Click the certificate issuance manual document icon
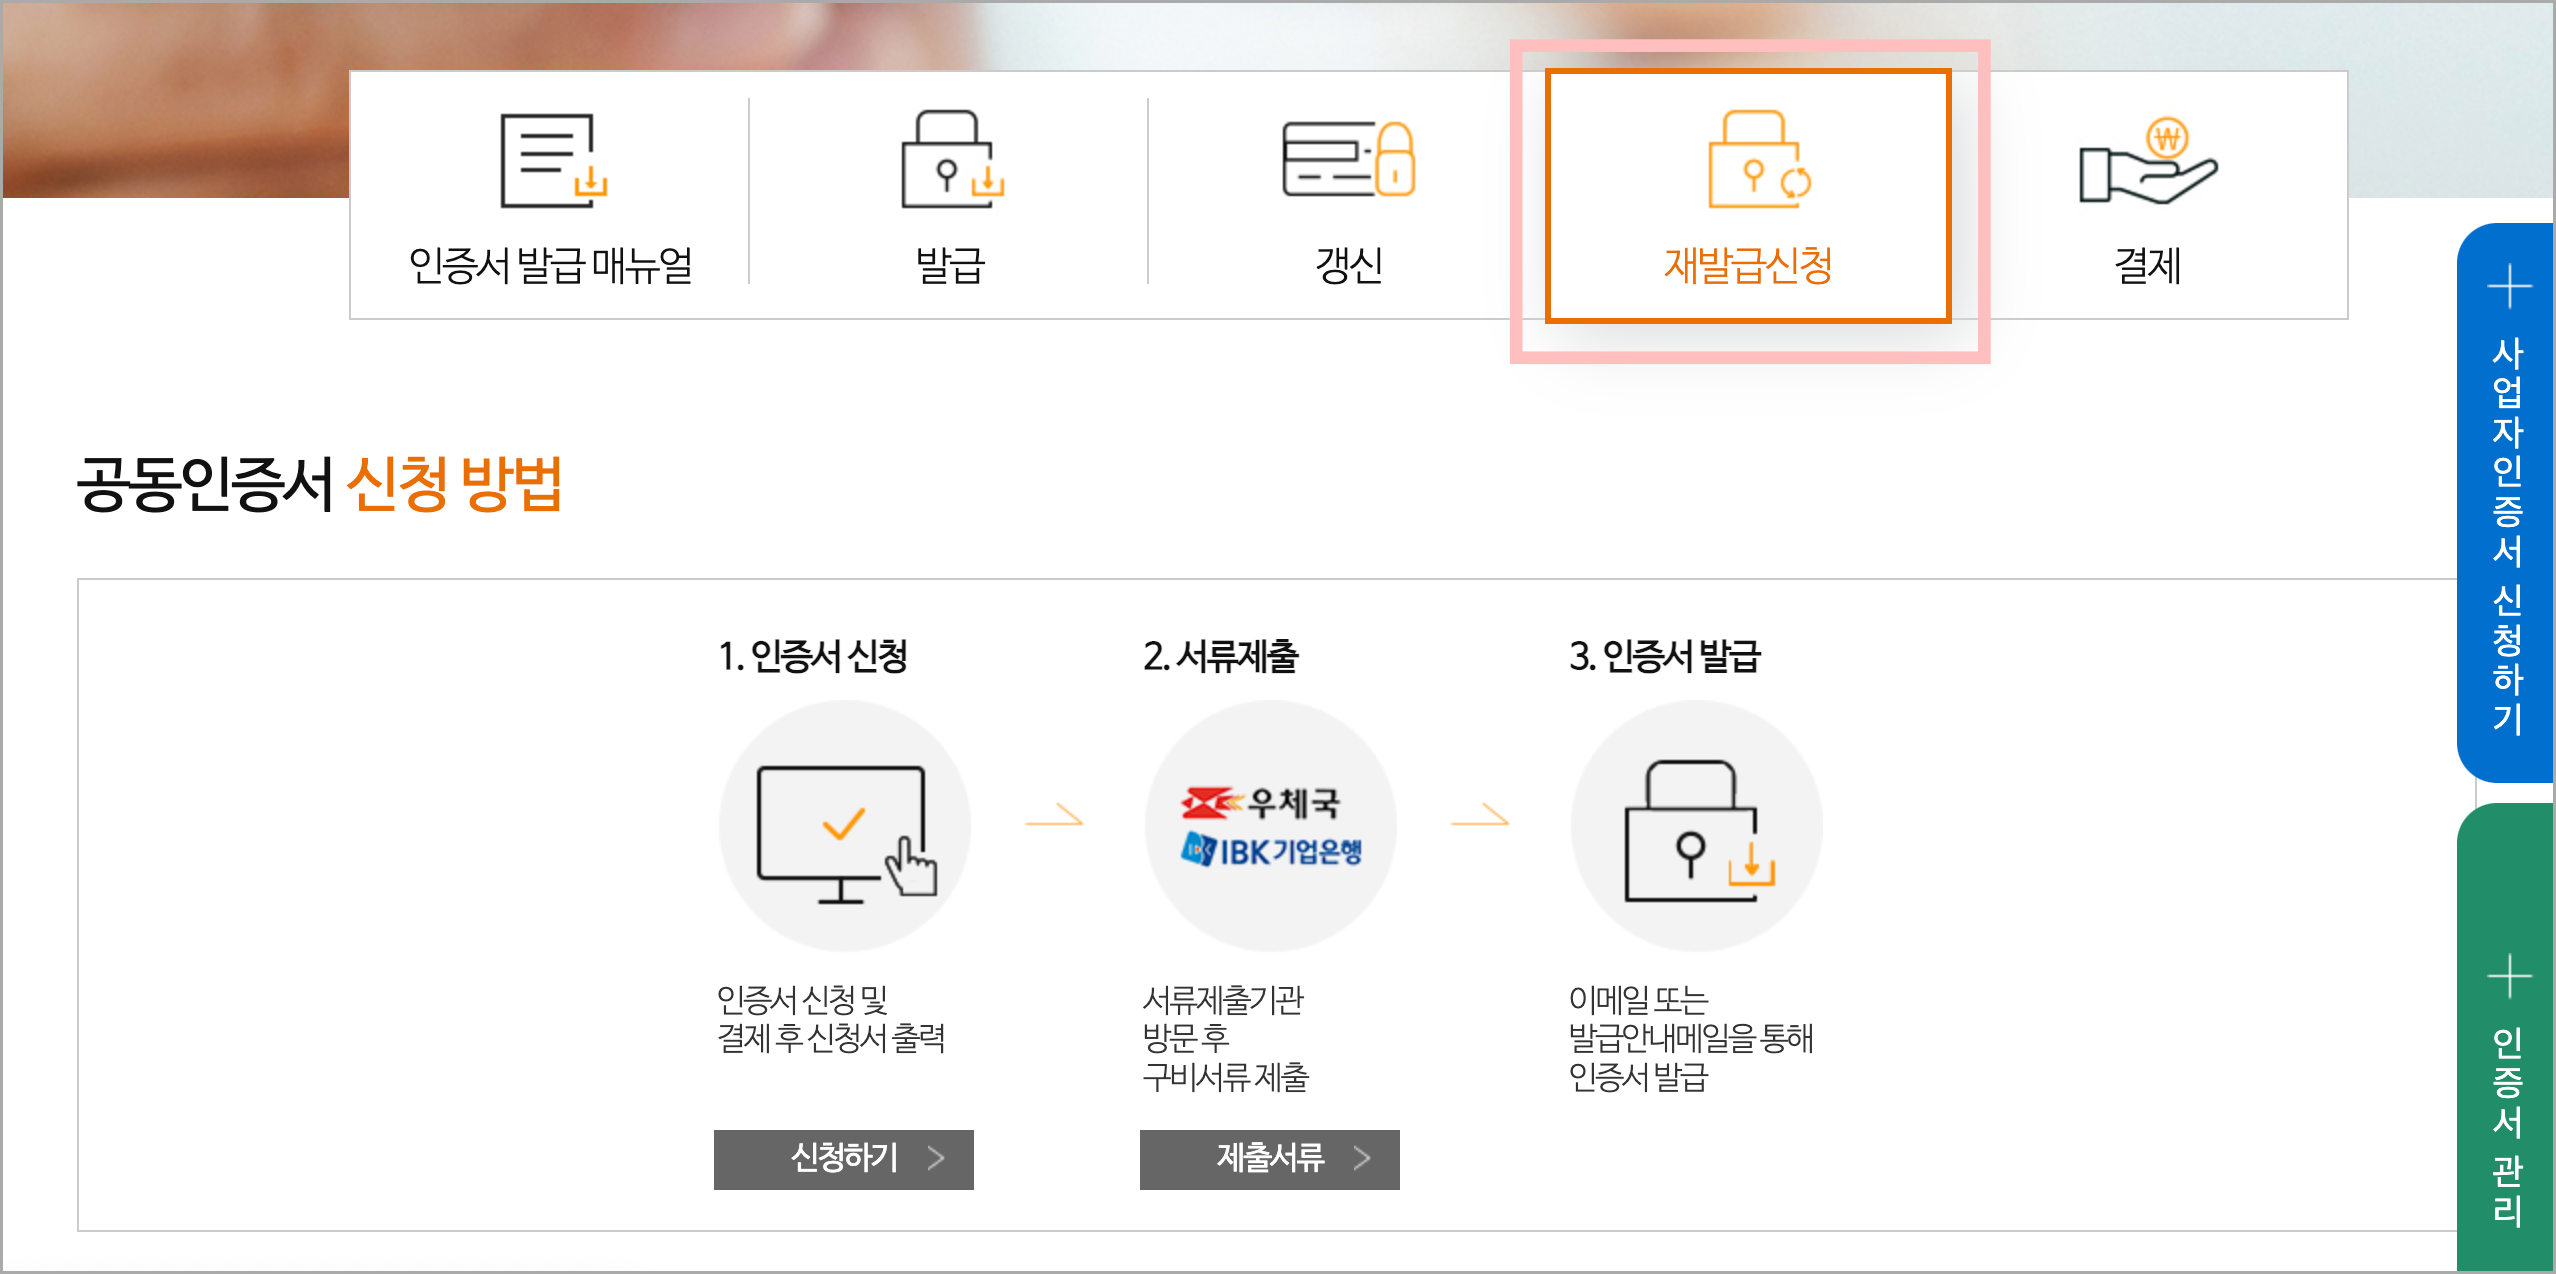The height and width of the screenshot is (1274, 2556). click(x=553, y=160)
